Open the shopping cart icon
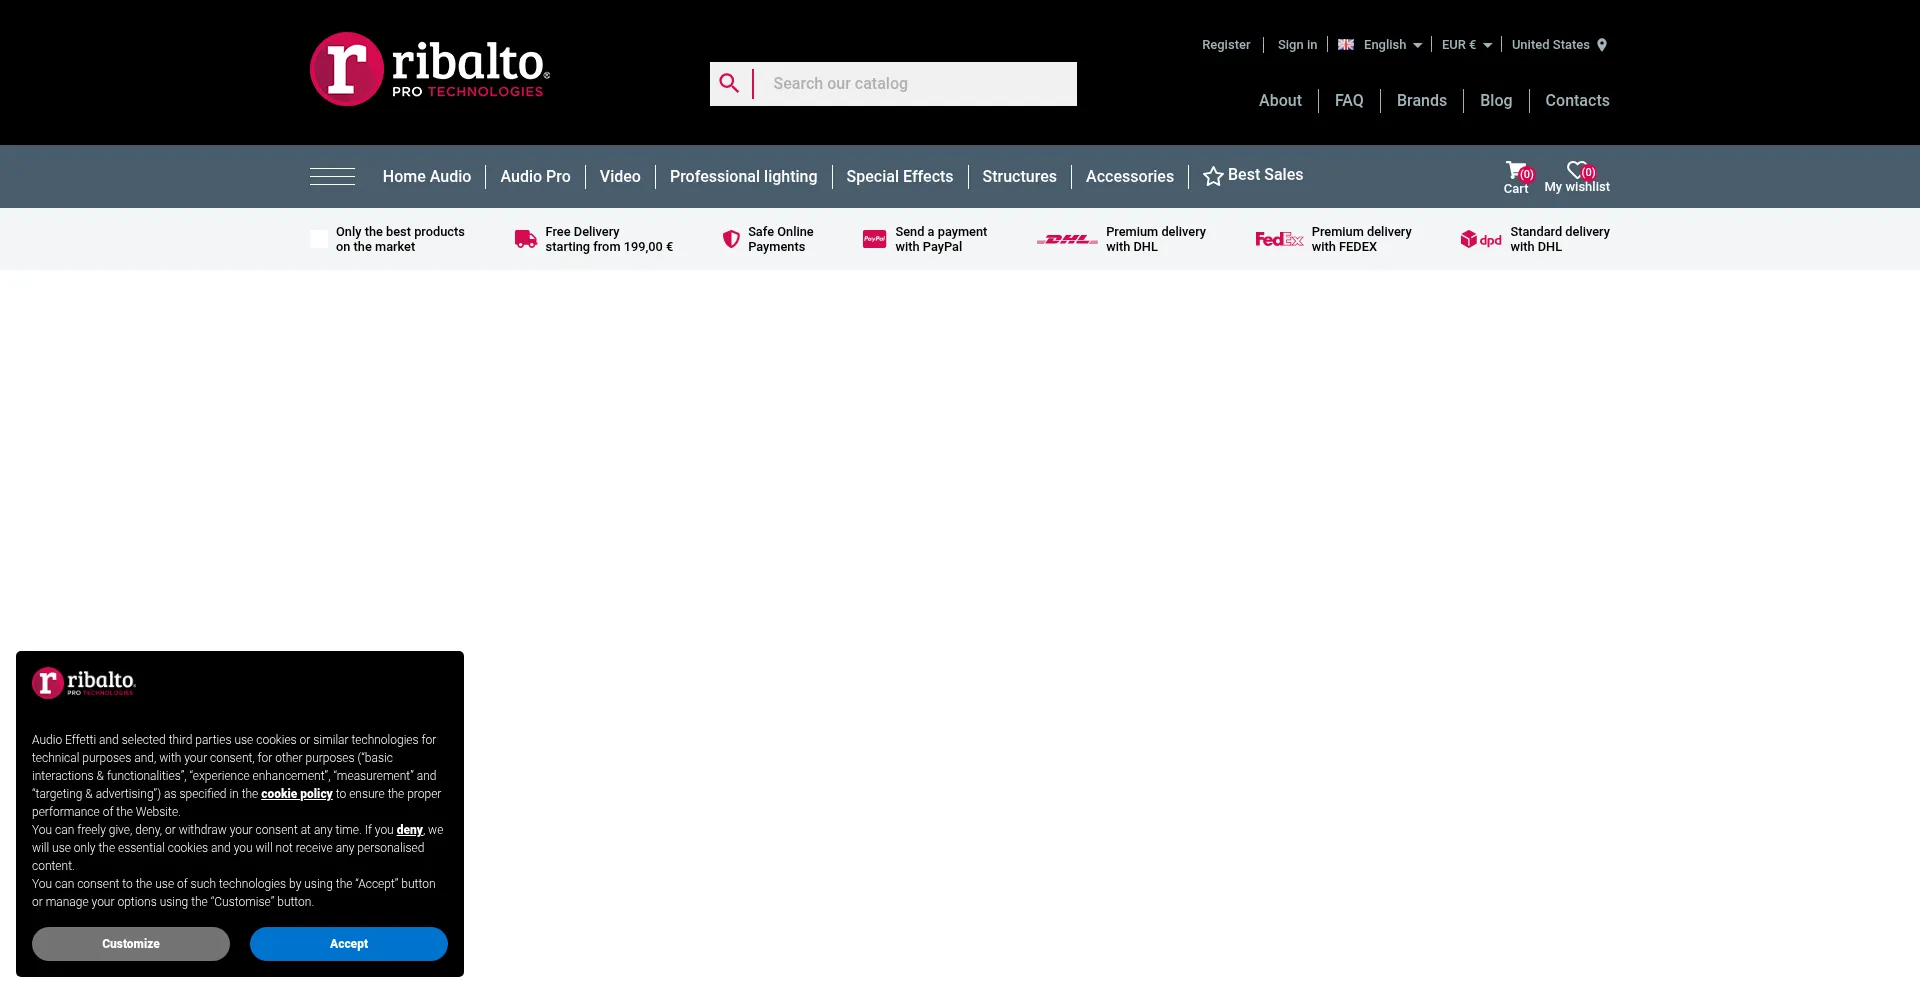The height and width of the screenshot is (993, 1920). pyautogui.click(x=1516, y=171)
